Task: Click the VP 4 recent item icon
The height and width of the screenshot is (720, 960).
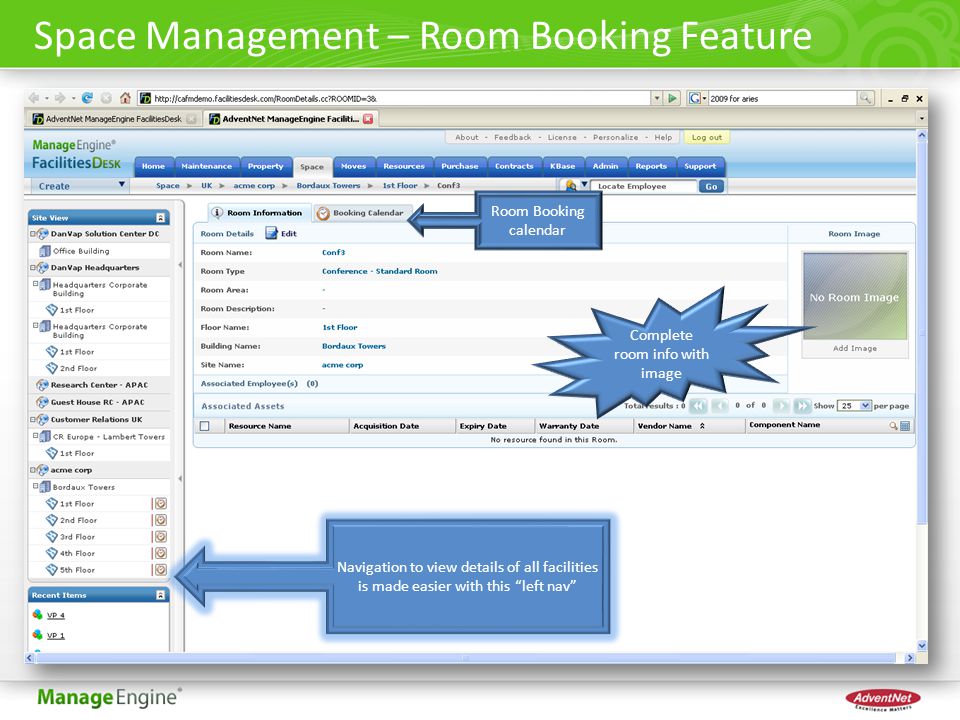Action: click(x=38, y=615)
